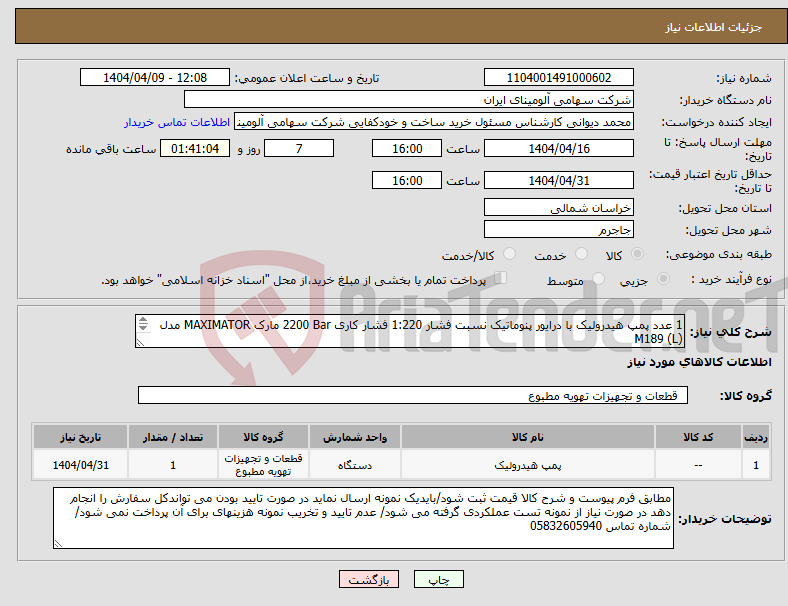Screen dimensions: 788x606
Task: Click the table cell date 1404/04/31
Action: 80,465
